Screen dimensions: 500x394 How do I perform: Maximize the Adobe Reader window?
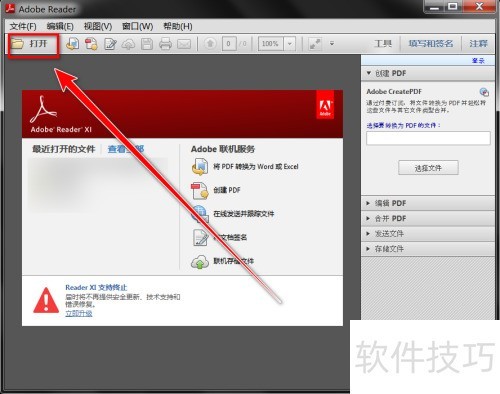452,7
